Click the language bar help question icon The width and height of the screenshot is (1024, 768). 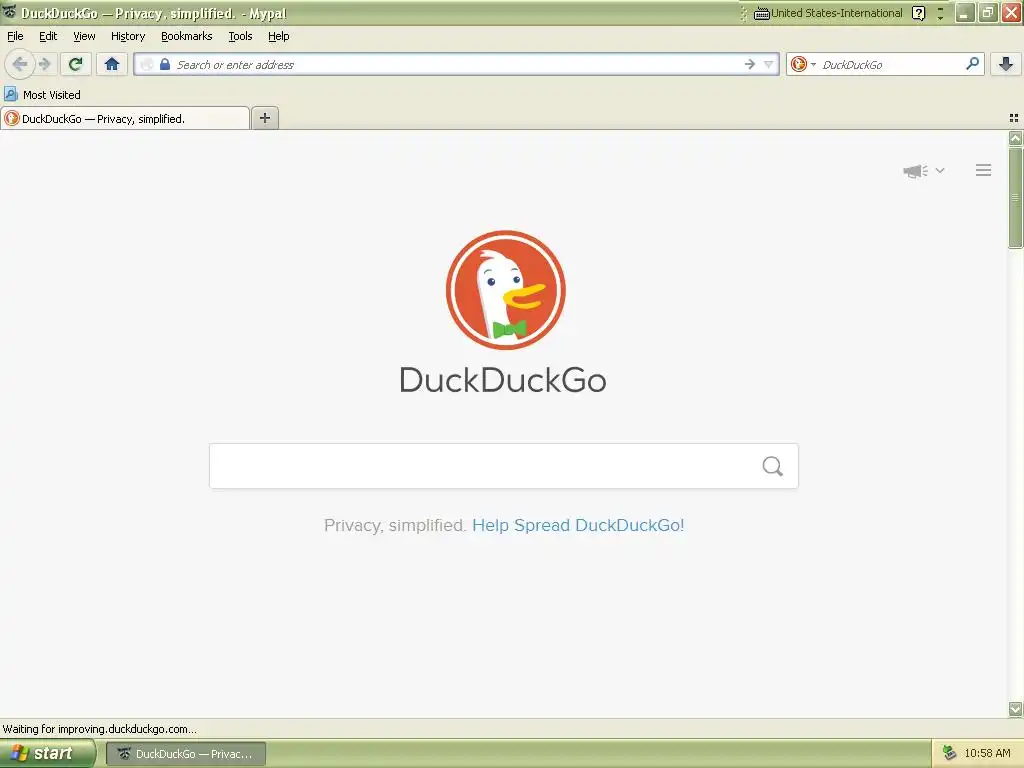point(918,13)
